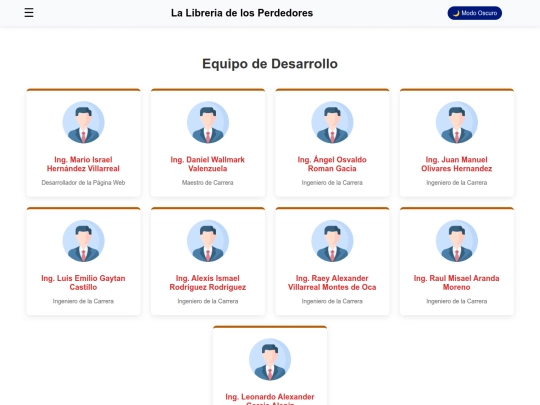Click 'Ingeniero de la Carrera' under Luis Emilio

(x=83, y=301)
